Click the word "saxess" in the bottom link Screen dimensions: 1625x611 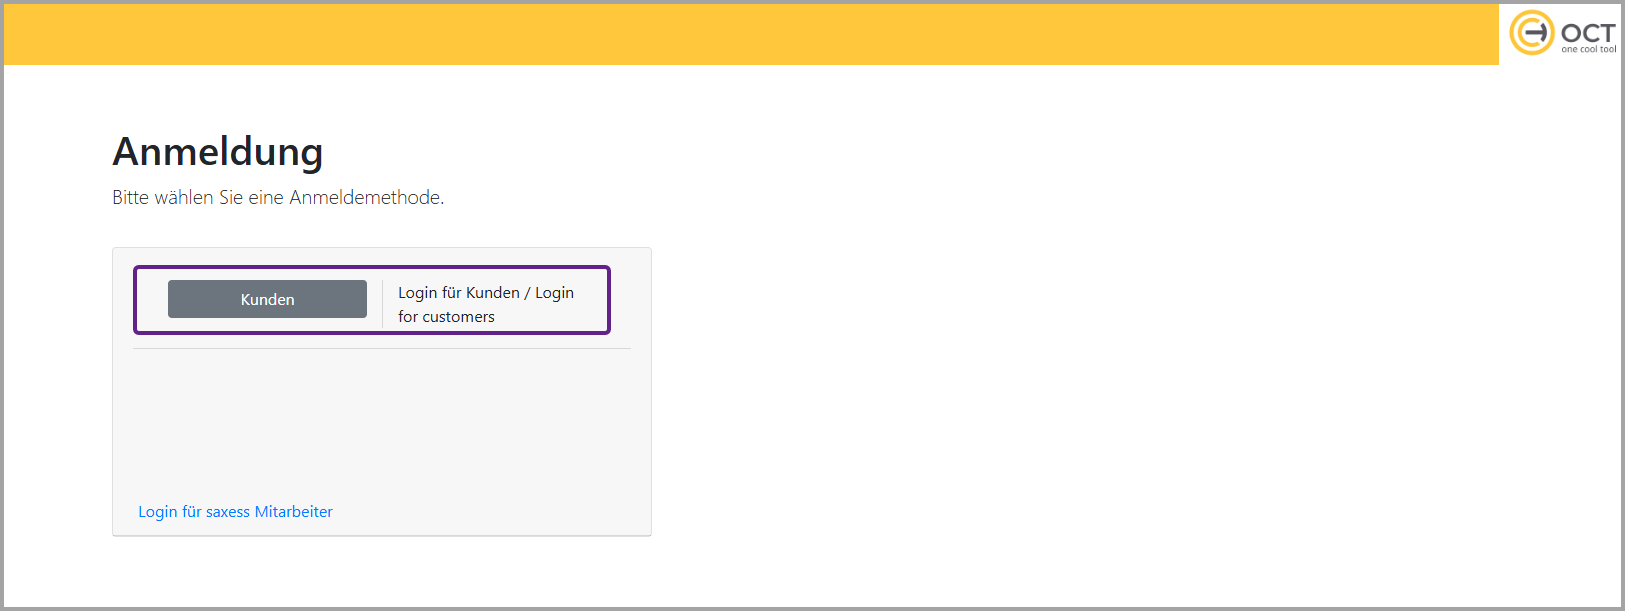click(228, 511)
